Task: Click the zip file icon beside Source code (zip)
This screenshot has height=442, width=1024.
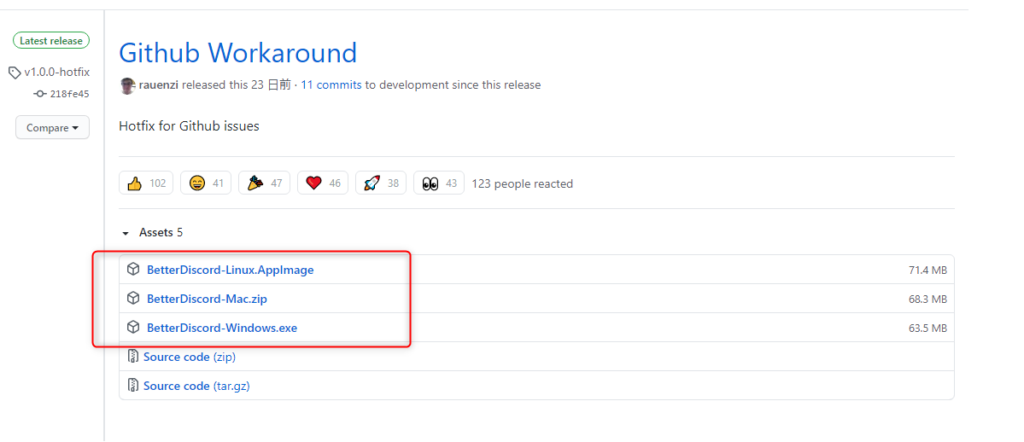Action: [x=133, y=357]
